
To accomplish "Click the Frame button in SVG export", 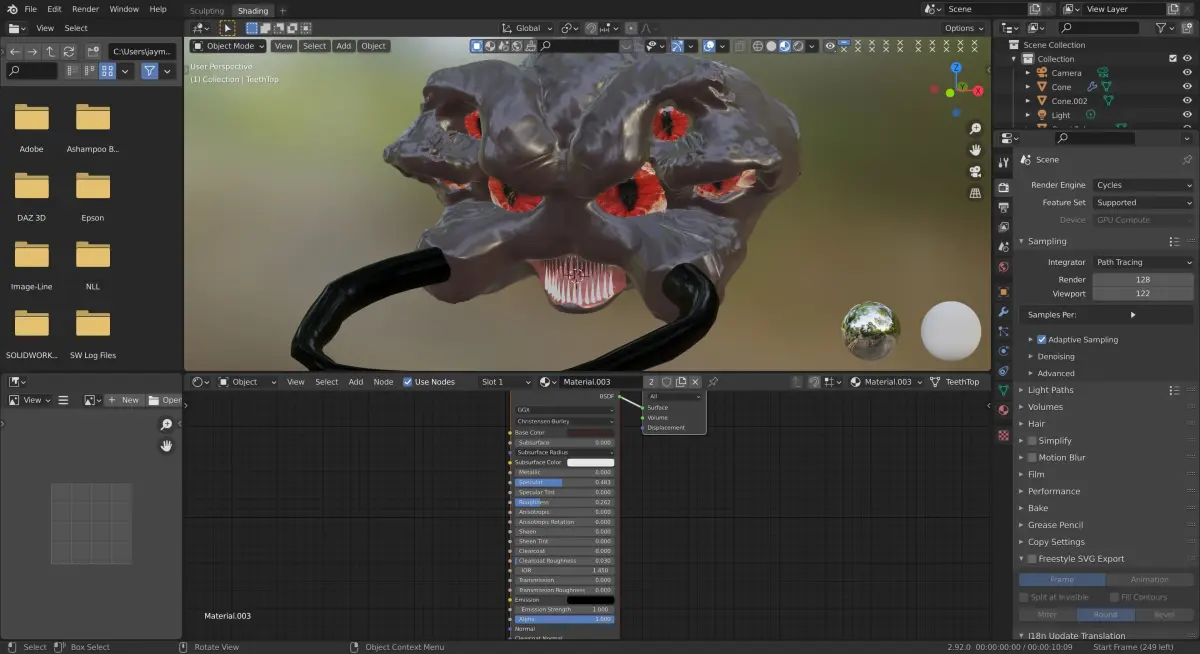I will [1062, 579].
